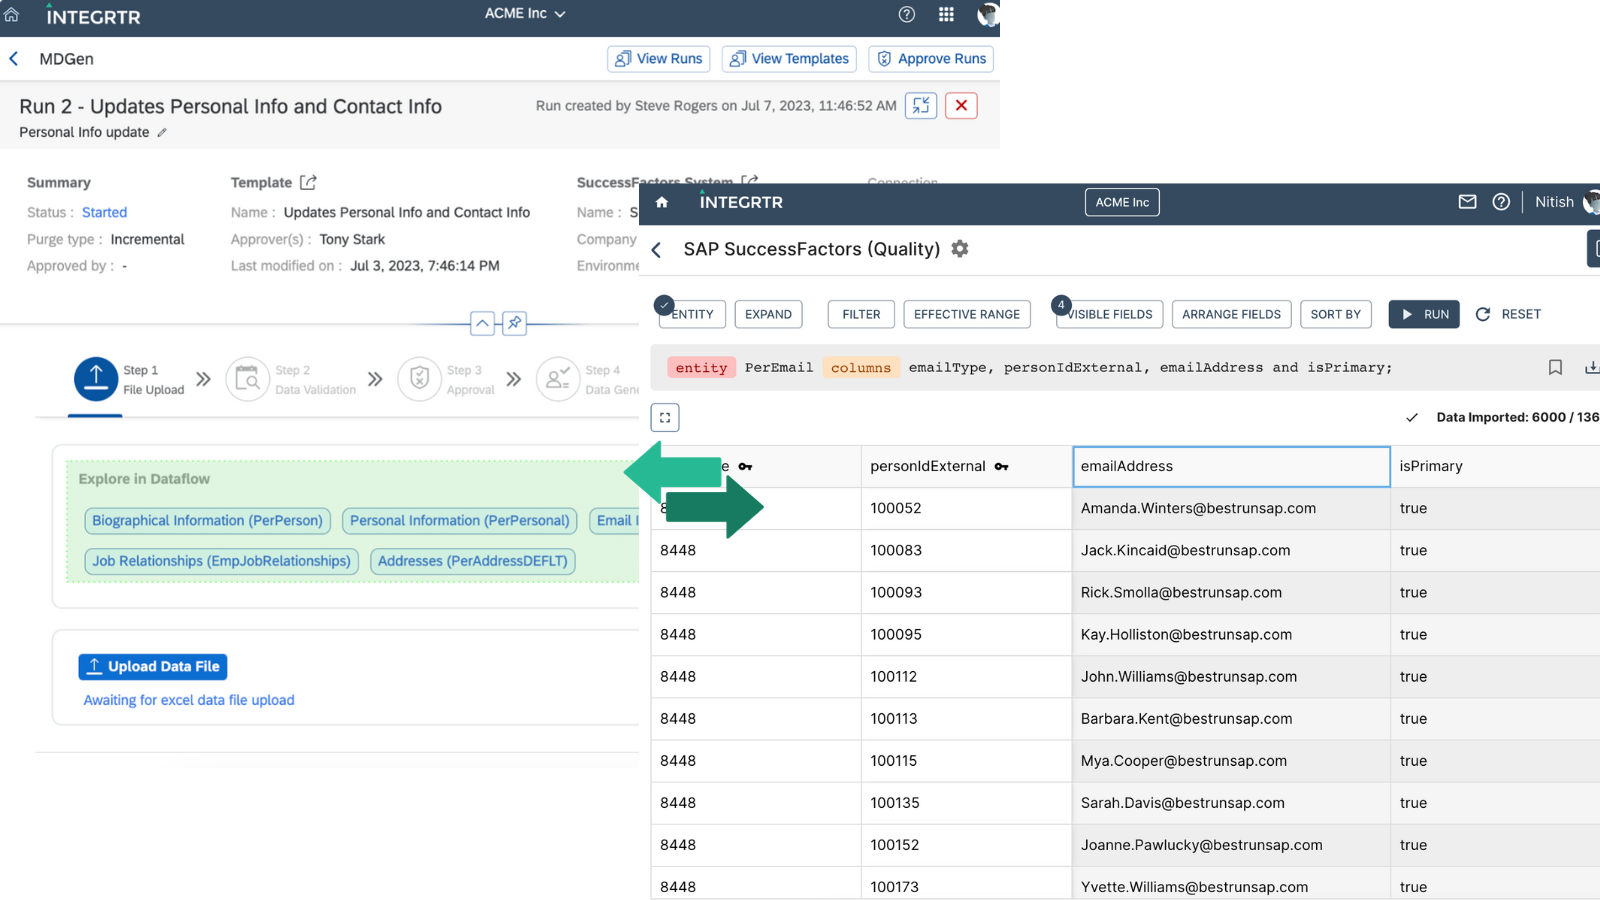Image resolution: width=1600 pixels, height=900 pixels.
Task: Bookmark the query with the bookmark icon
Action: pyautogui.click(x=1555, y=367)
